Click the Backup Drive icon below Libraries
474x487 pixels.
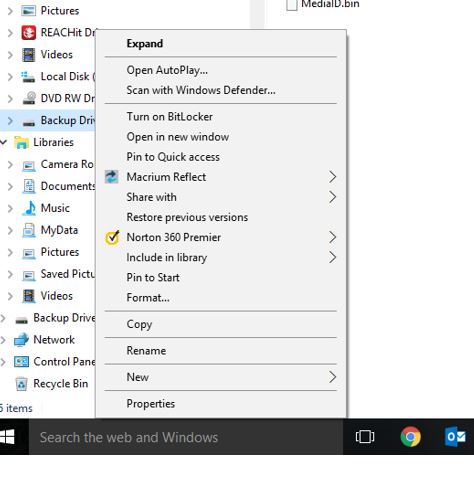coord(22,320)
